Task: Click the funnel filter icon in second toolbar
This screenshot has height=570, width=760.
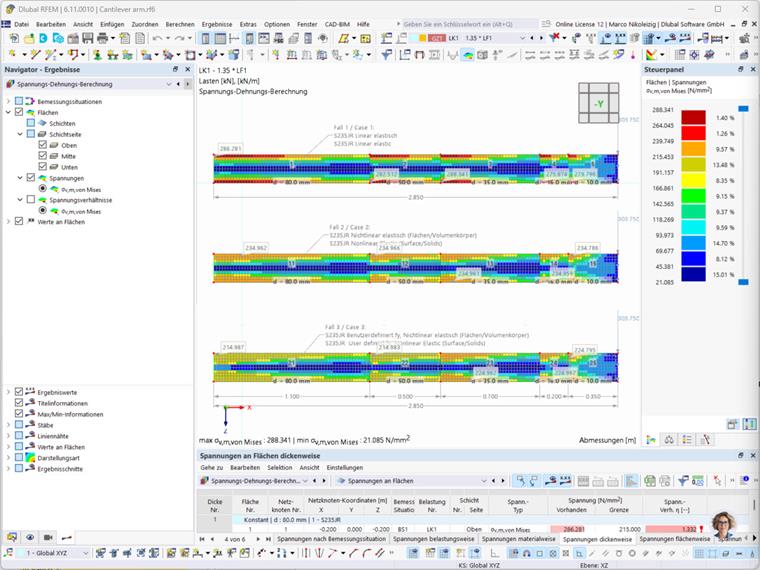Action: point(386,55)
